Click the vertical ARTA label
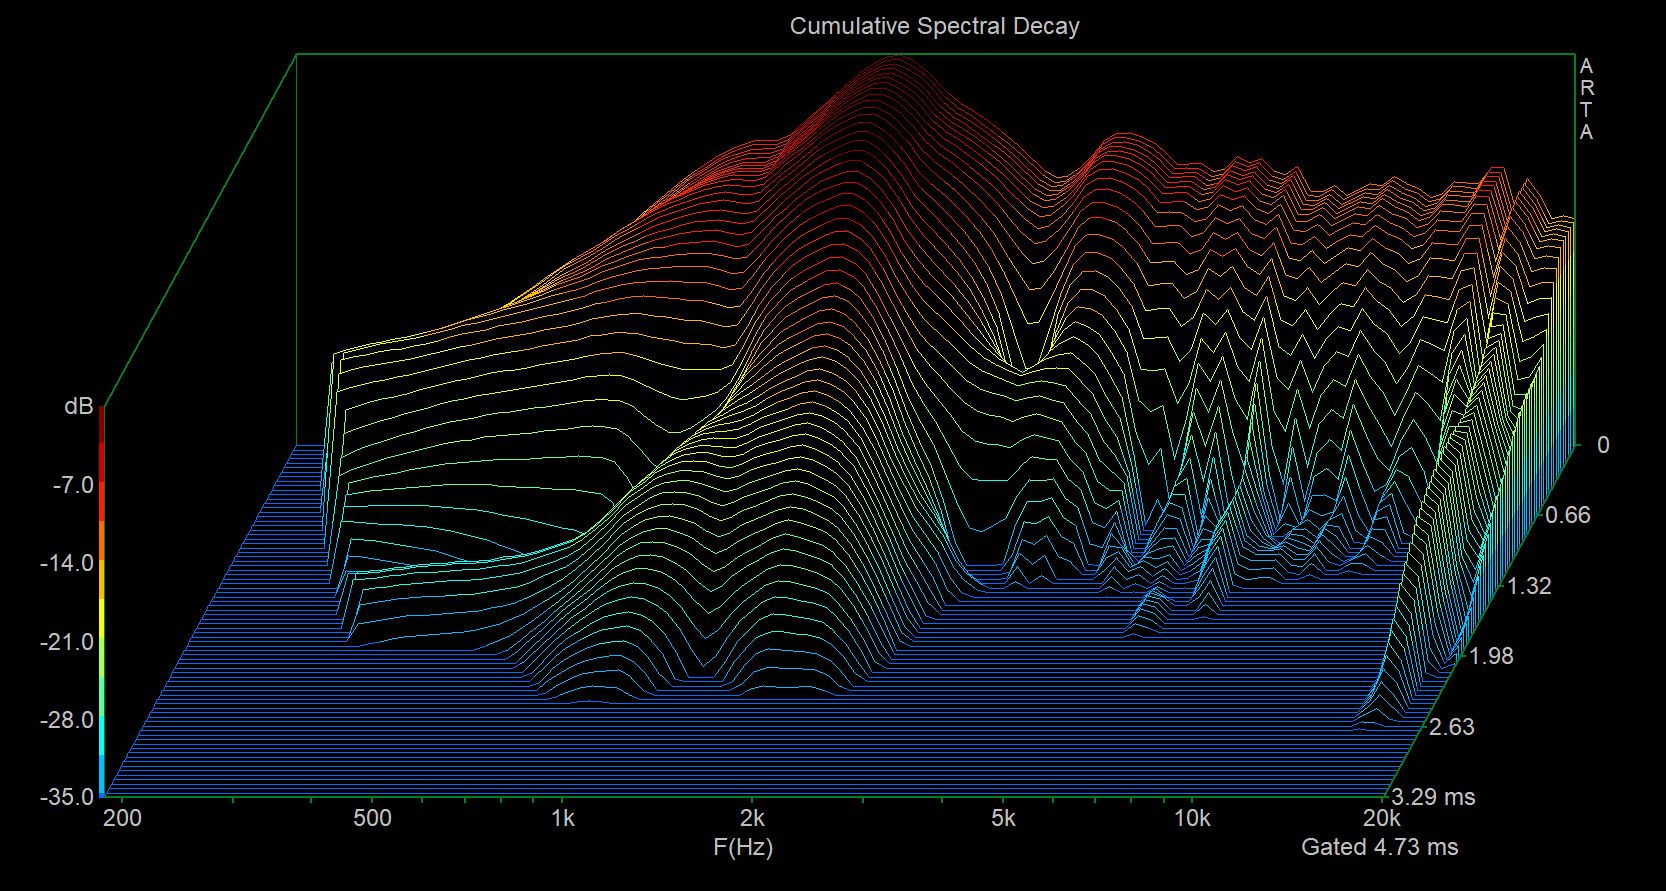Viewport: 1666px width, 891px height. coord(1586,99)
